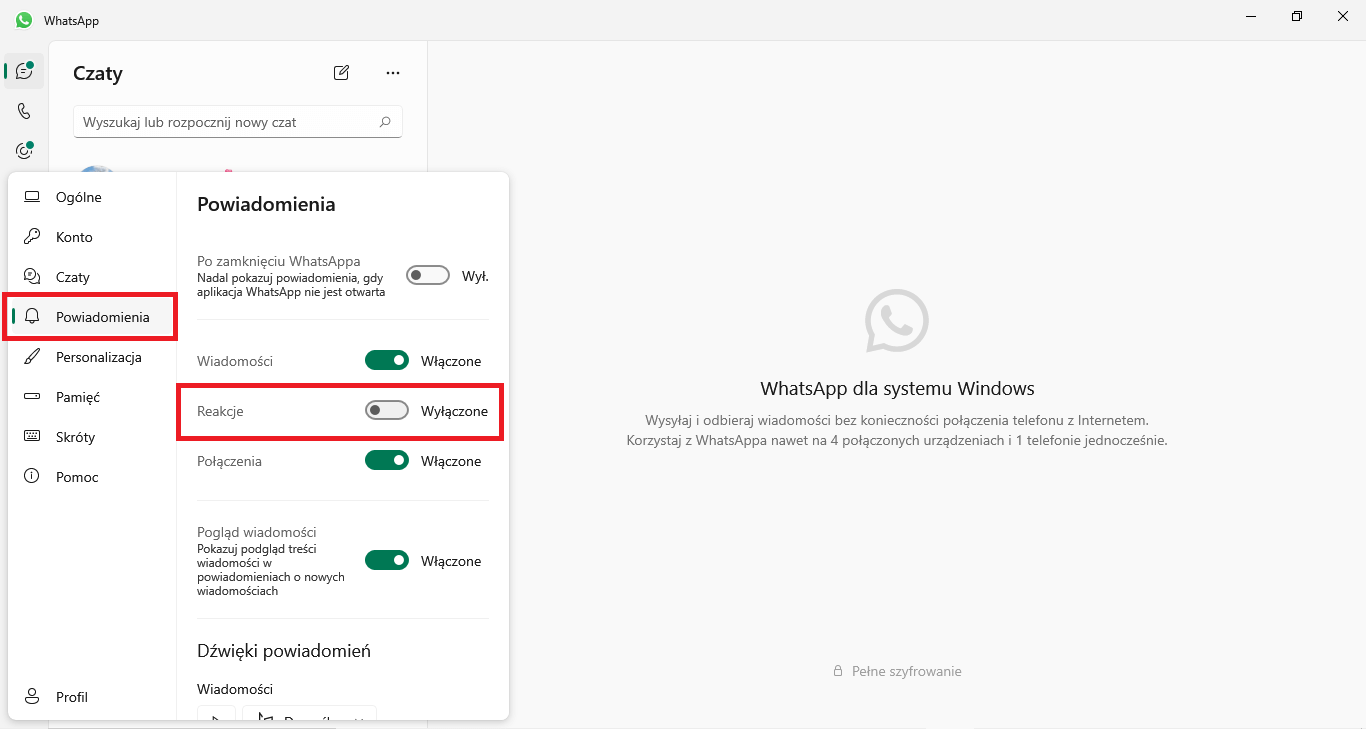Restore down the WhatsApp window
The height and width of the screenshot is (729, 1366).
[x=1297, y=17]
